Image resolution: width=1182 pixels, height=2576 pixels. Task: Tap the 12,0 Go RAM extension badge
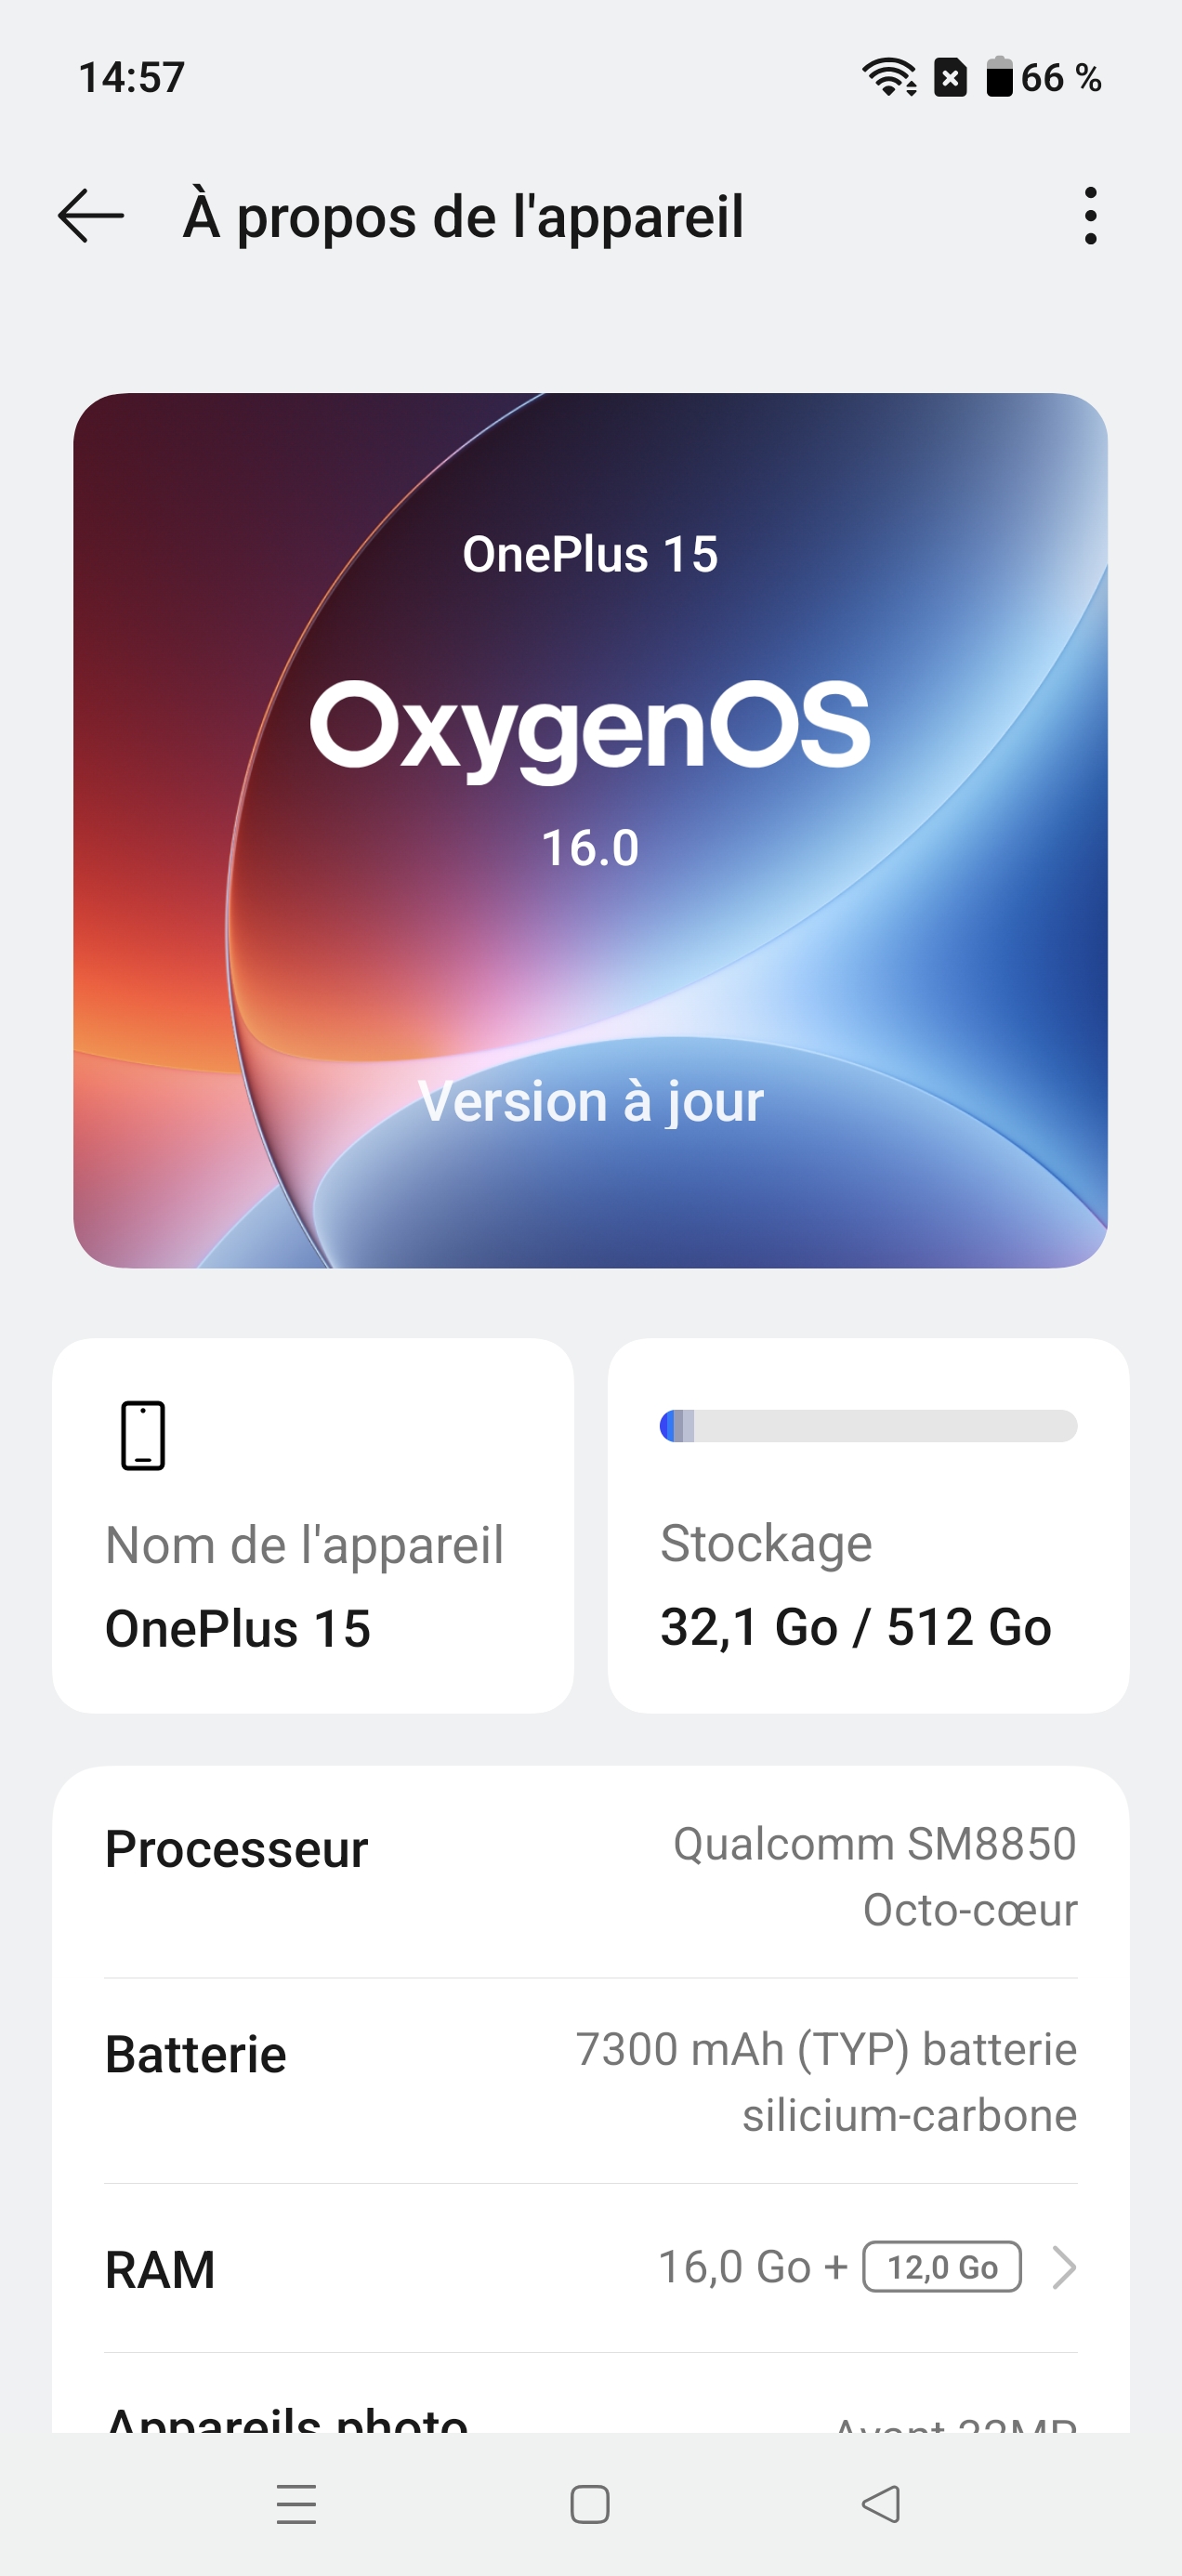[941, 2267]
